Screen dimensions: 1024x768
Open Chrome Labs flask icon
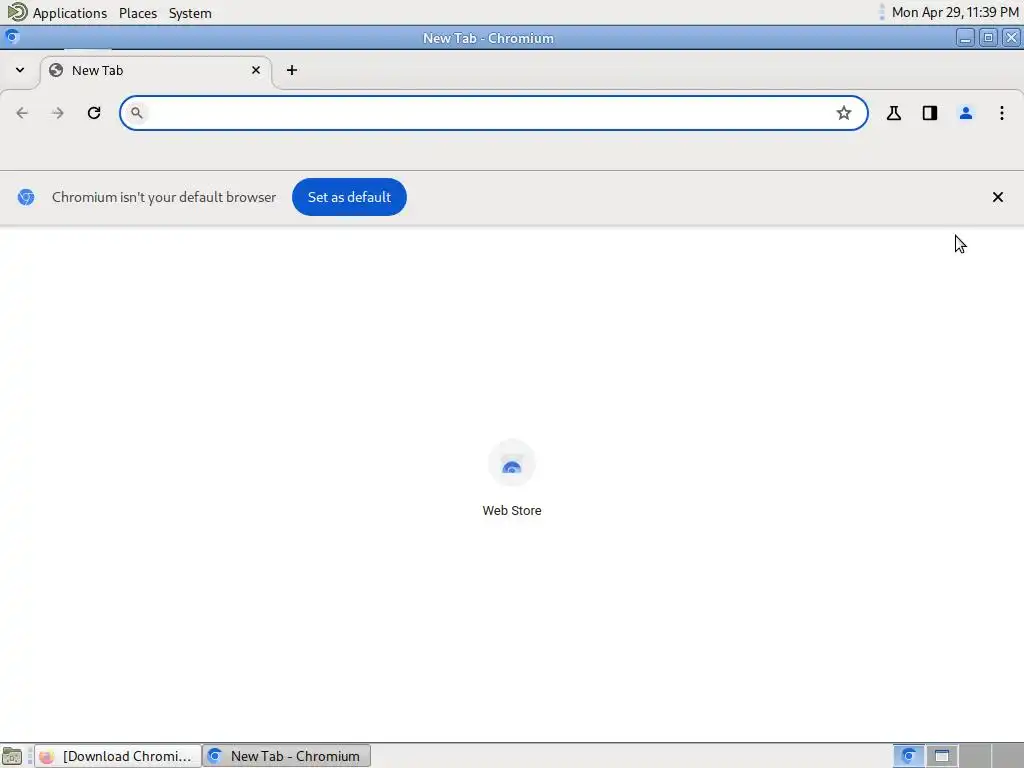pyautogui.click(x=894, y=113)
